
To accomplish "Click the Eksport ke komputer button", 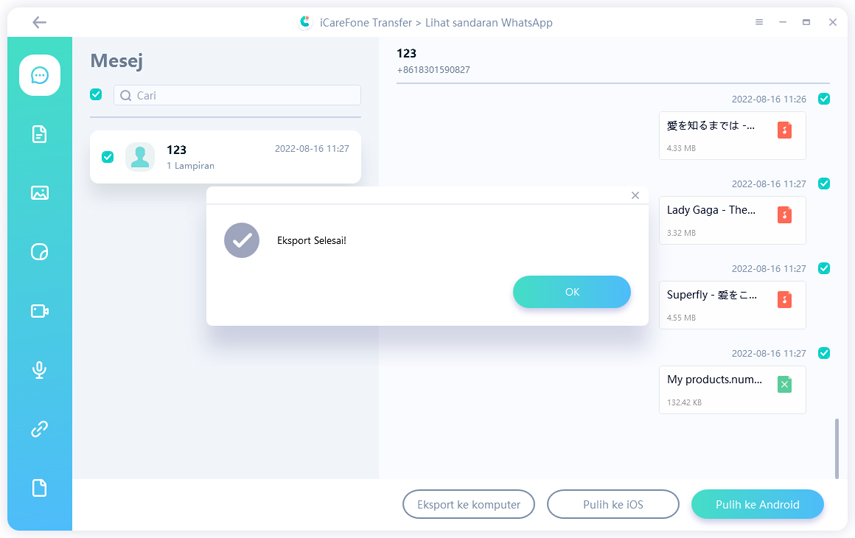I will click(468, 505).
